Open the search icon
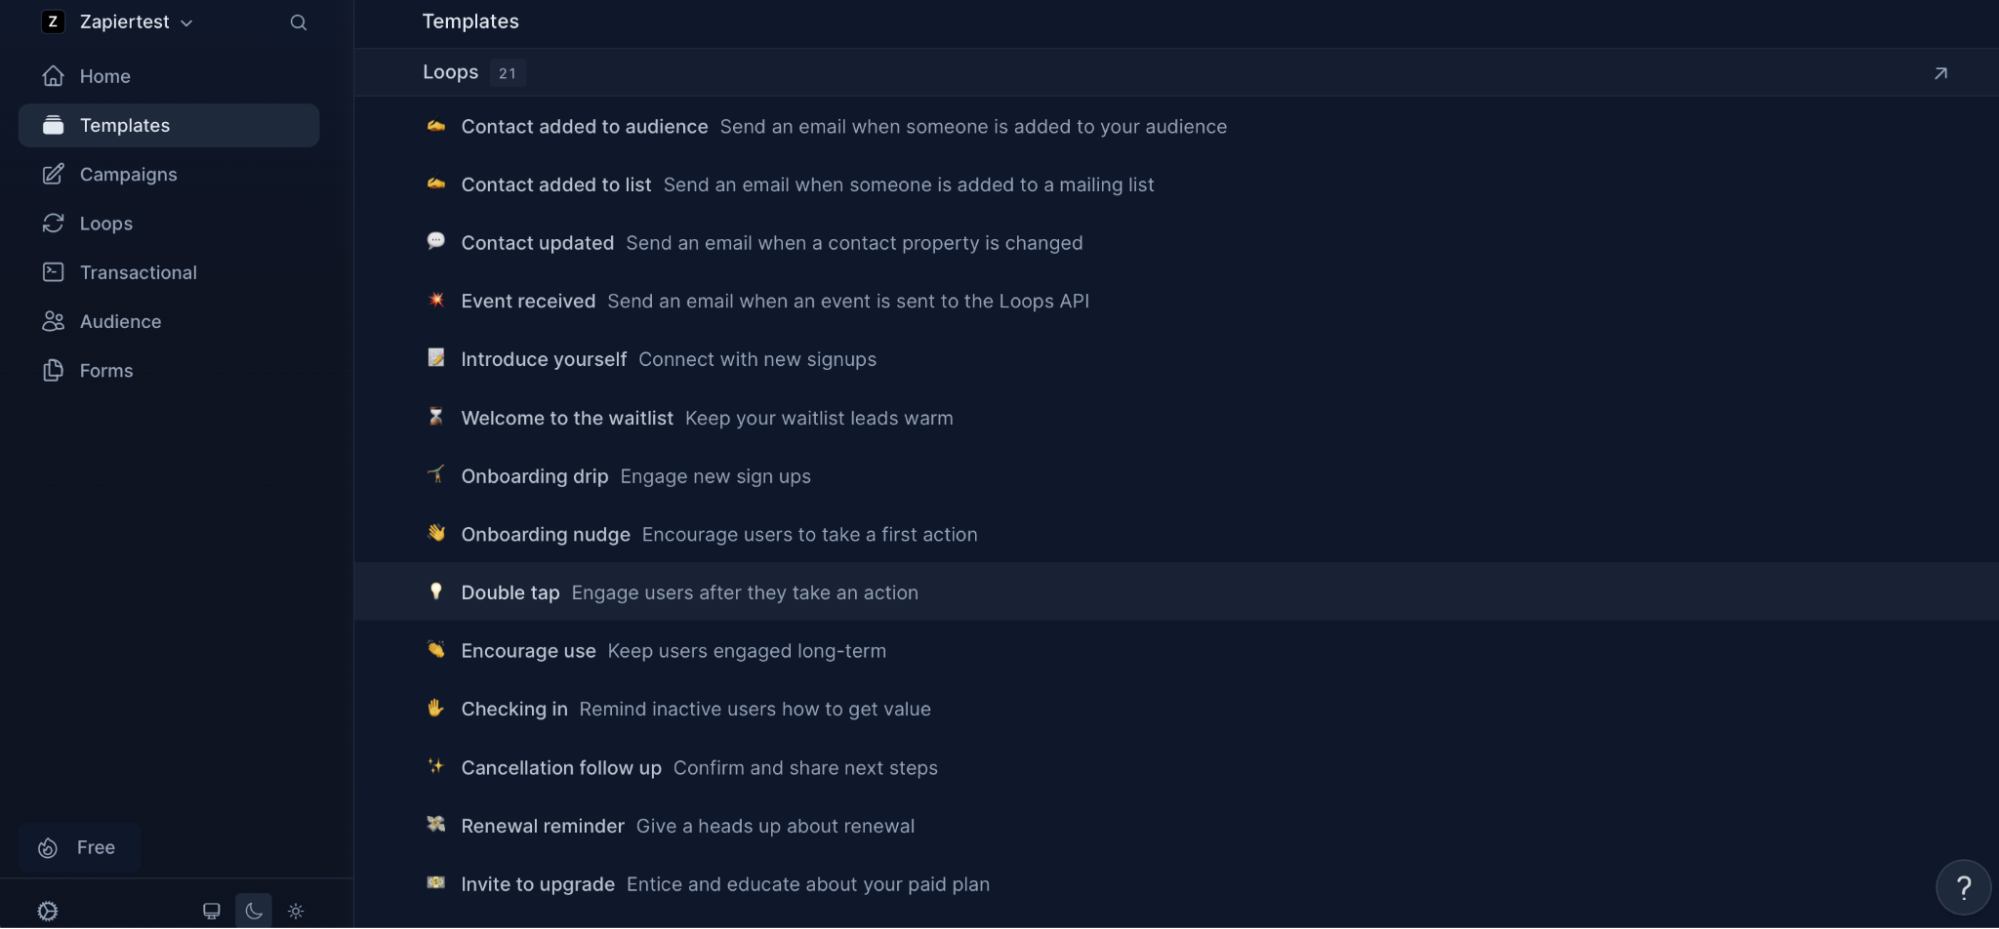Viewport: 1999px width, 929px height. [x=298, y=22]
